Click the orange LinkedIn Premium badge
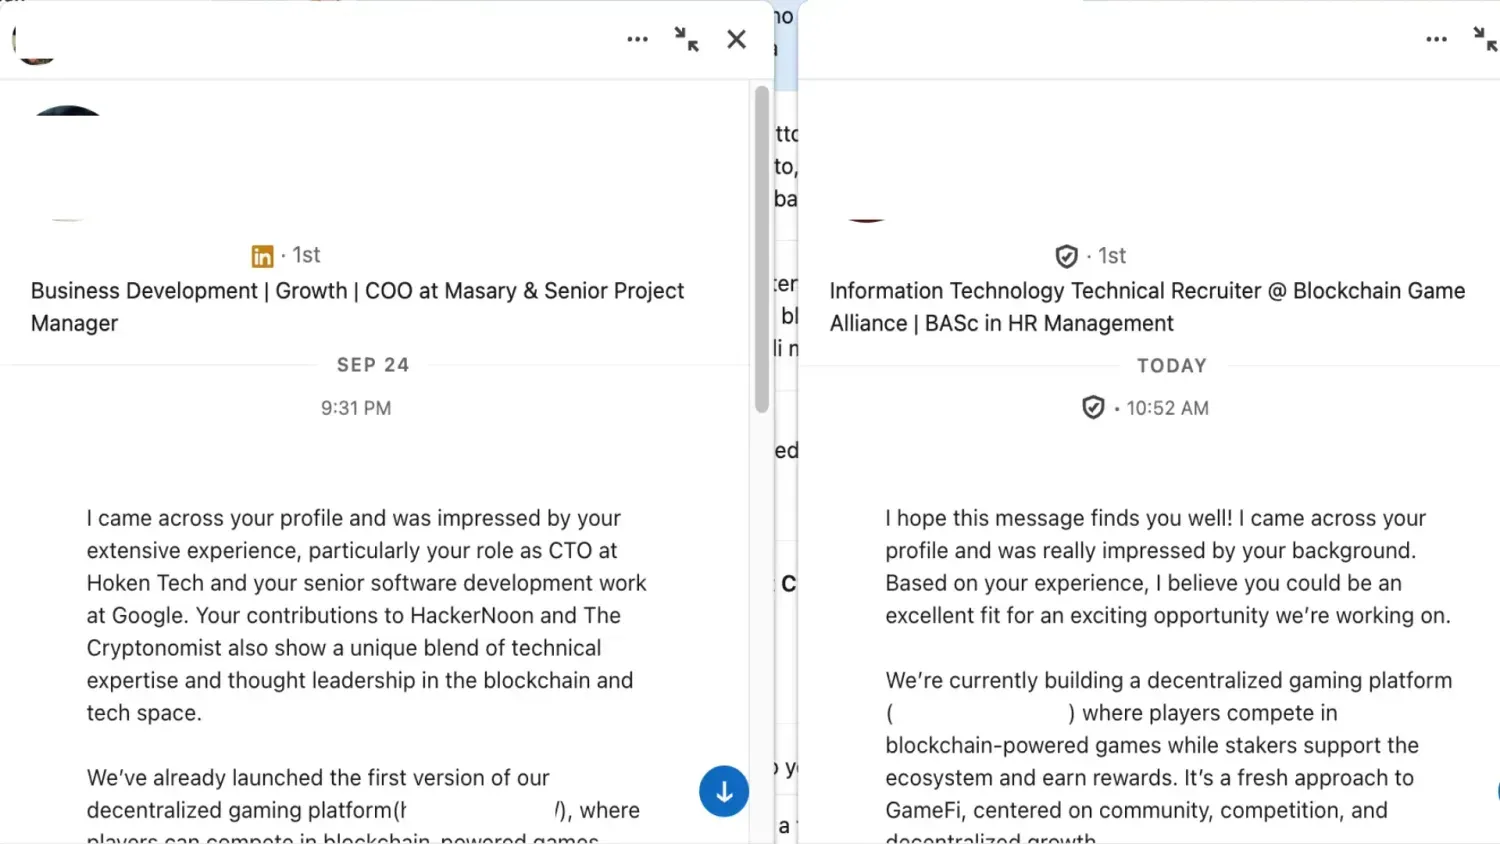The height and width of the screenshot is (844, 1500). [262, 255]
